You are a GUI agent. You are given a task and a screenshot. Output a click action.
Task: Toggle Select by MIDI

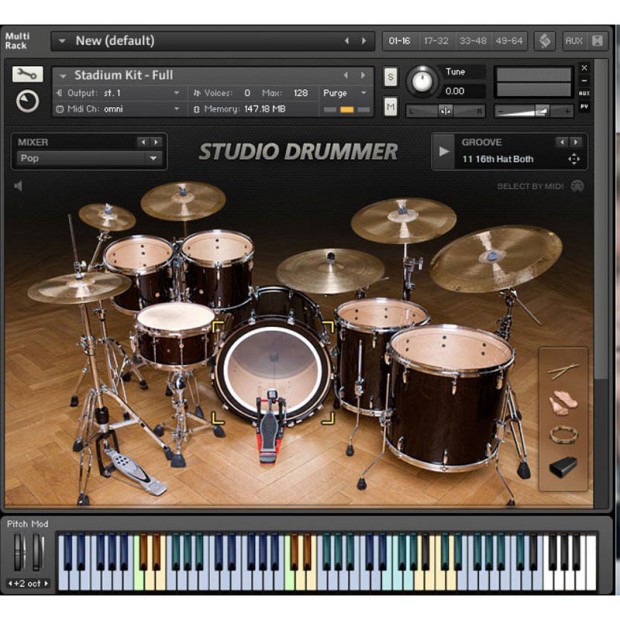click(540, 186)
